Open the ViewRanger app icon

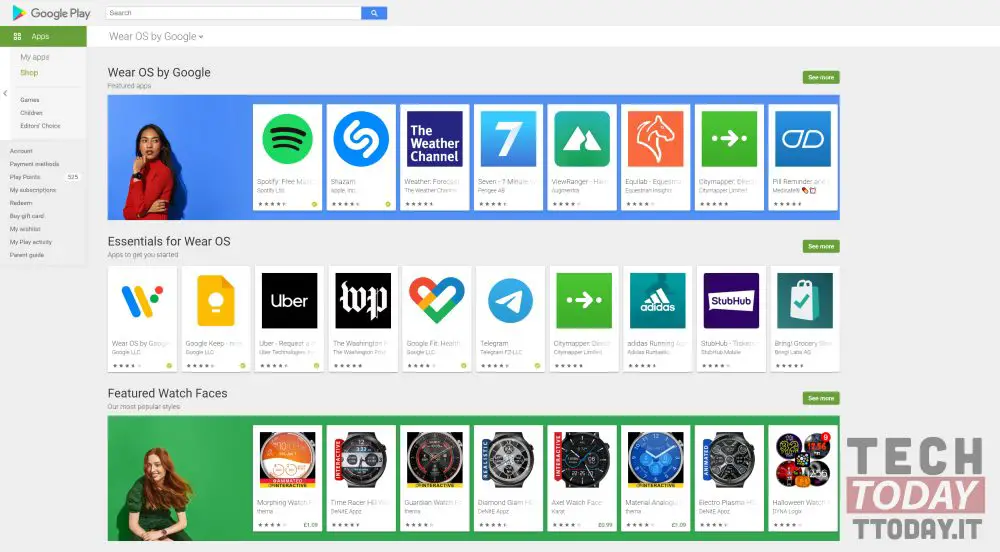point(582,139)
